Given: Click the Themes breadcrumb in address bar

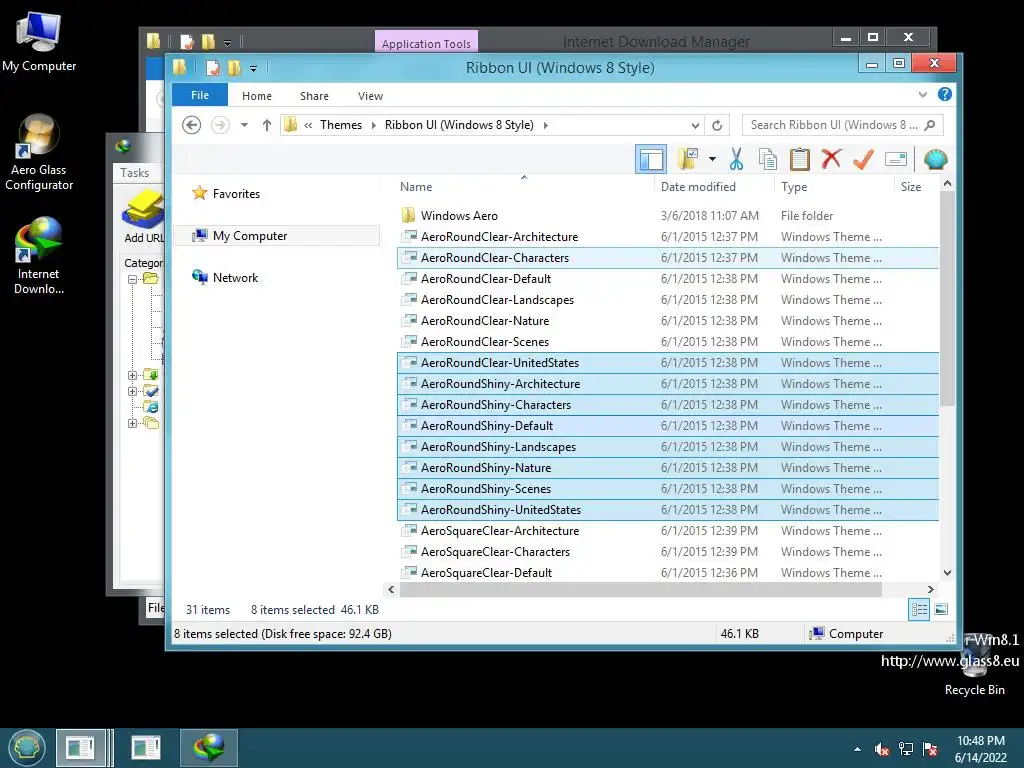Looking at the screenshot, I should pyautogui.click(x=341, y=125).
